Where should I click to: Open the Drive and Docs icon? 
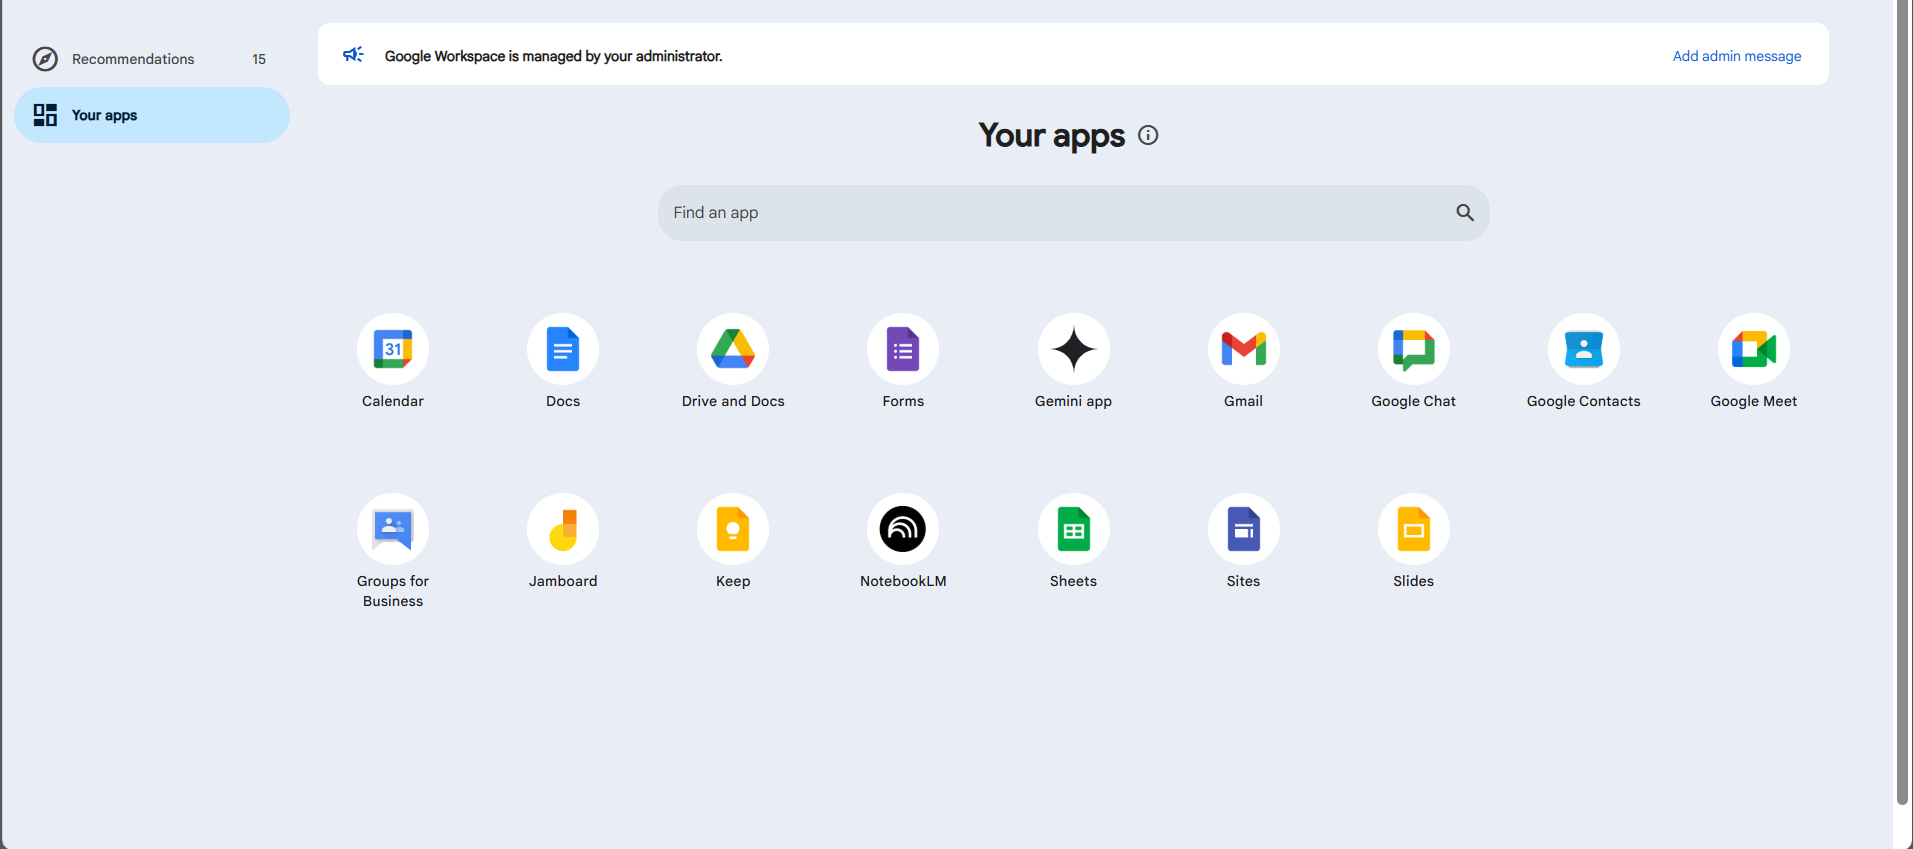click(x=733, y=349)
